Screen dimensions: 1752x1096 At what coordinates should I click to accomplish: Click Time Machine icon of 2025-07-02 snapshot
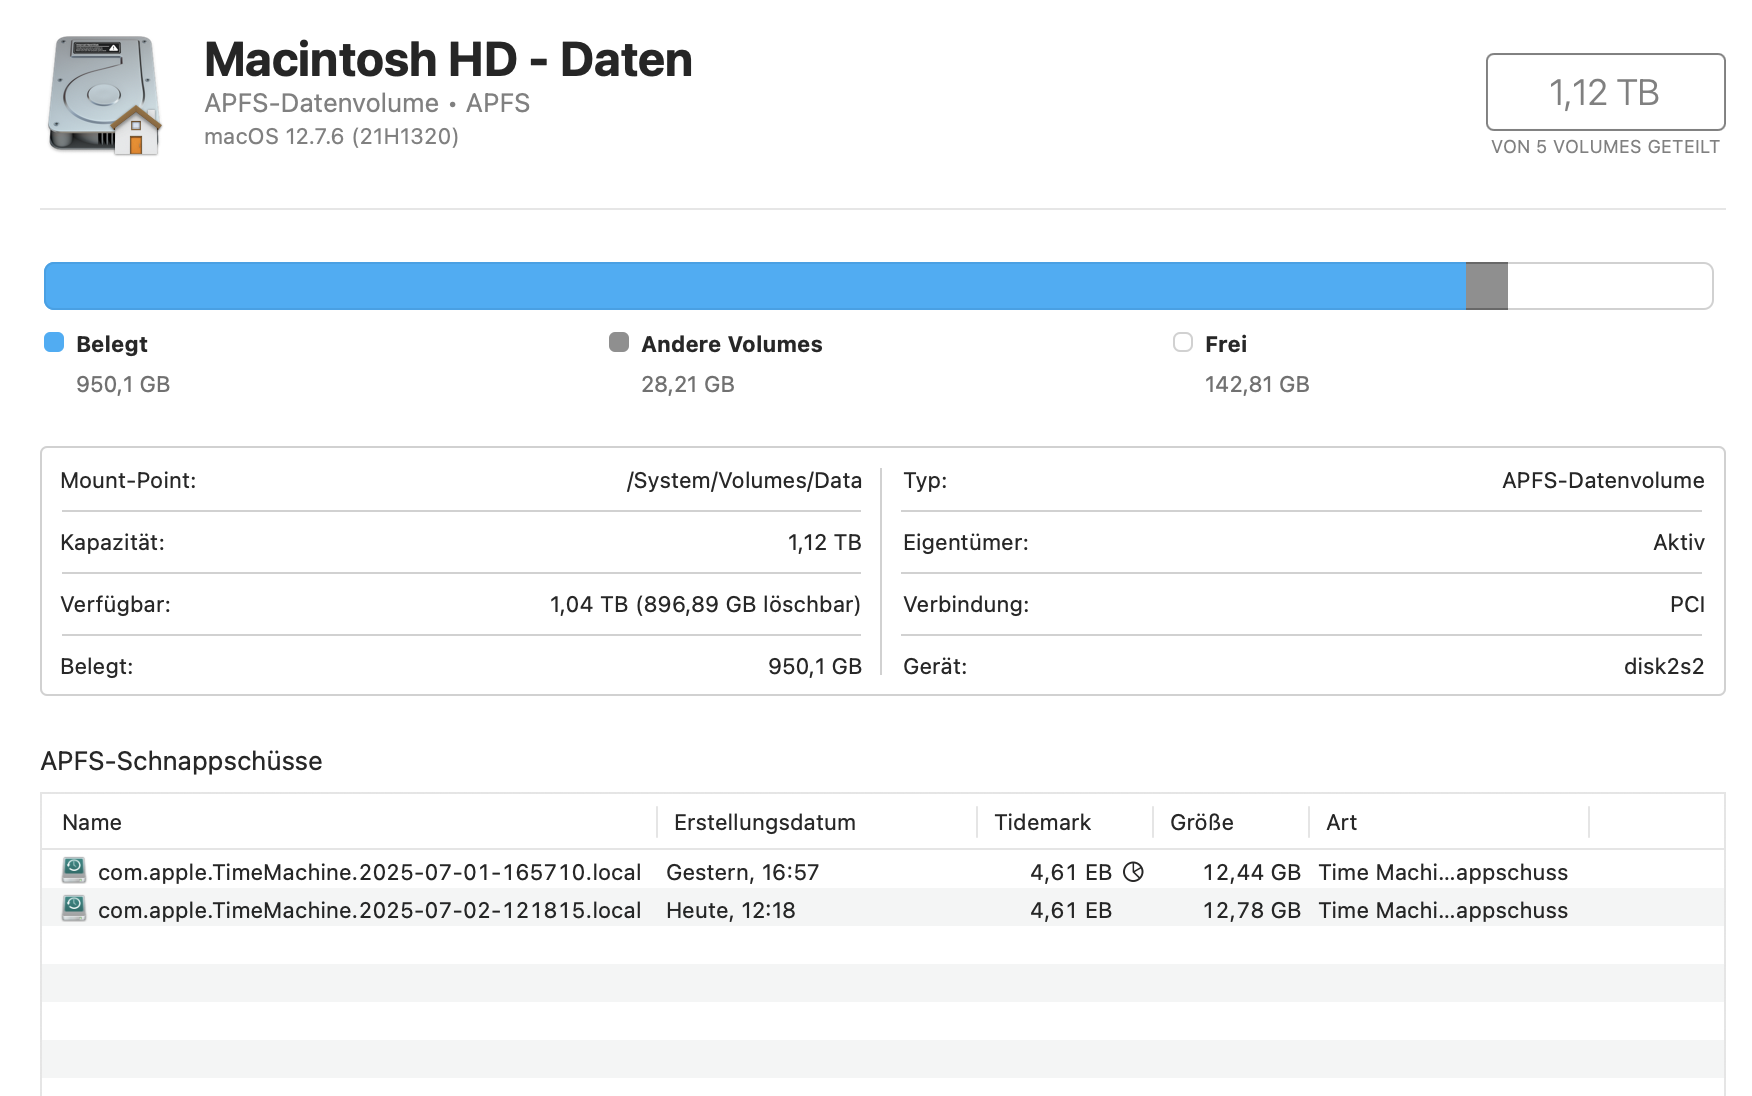[x=74, y=909]
